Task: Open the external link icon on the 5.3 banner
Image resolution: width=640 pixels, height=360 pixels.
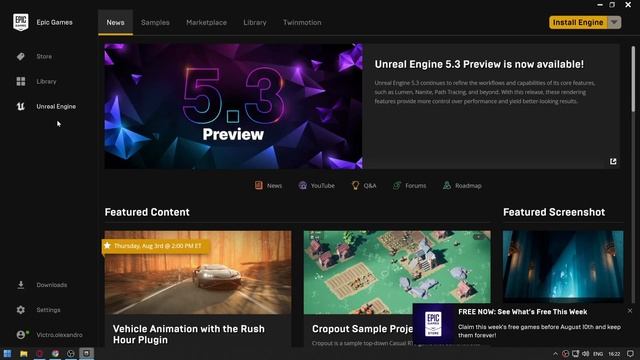Action: pyautogui.click(x=613, y=162)
